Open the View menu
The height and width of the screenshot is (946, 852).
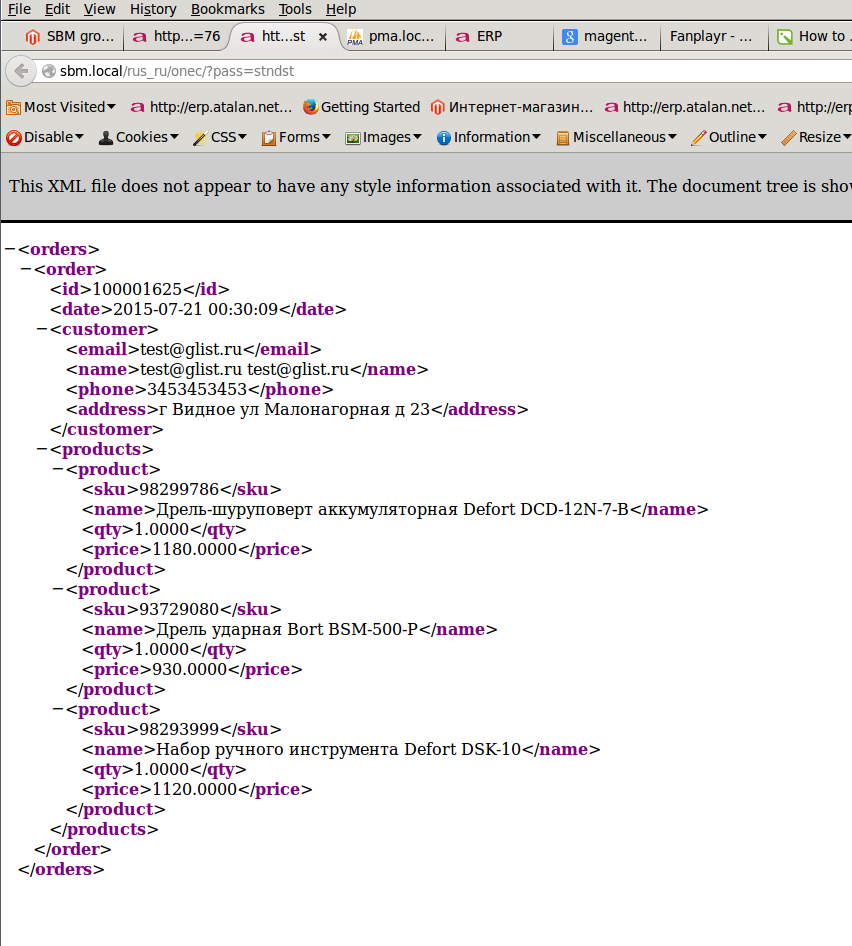(100, 9)
